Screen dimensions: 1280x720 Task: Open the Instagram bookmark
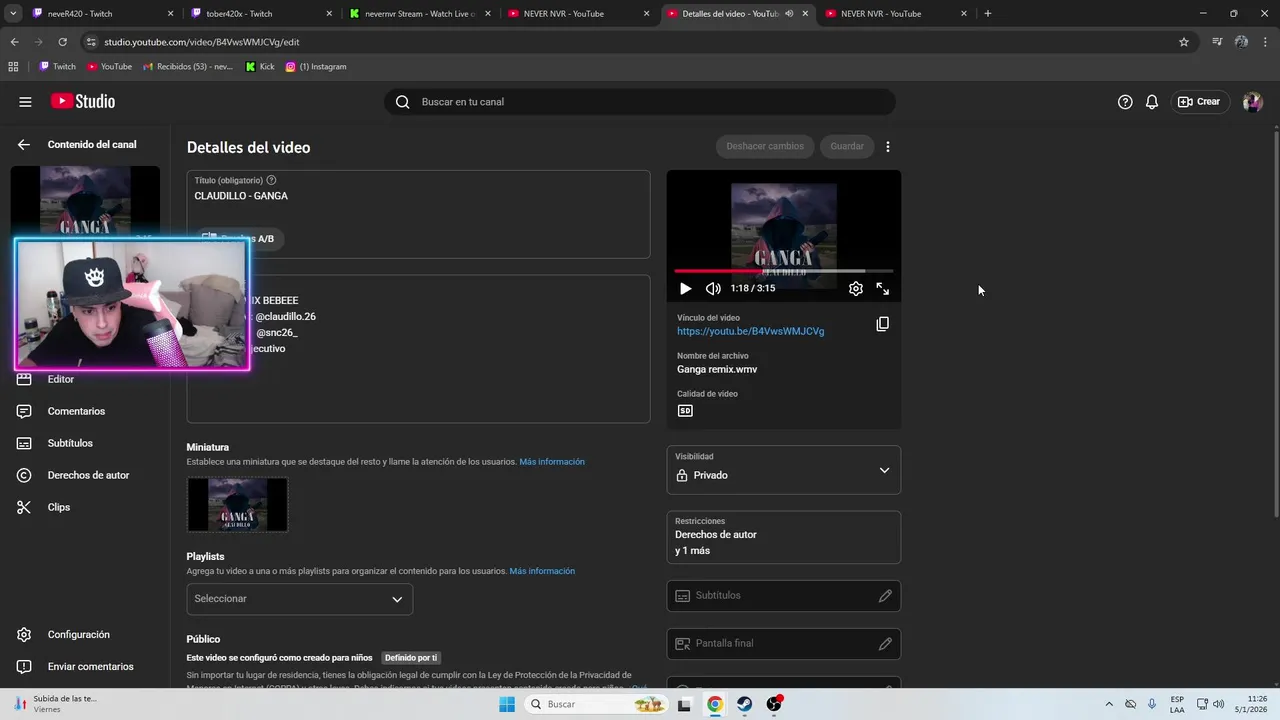coord(316,67)
